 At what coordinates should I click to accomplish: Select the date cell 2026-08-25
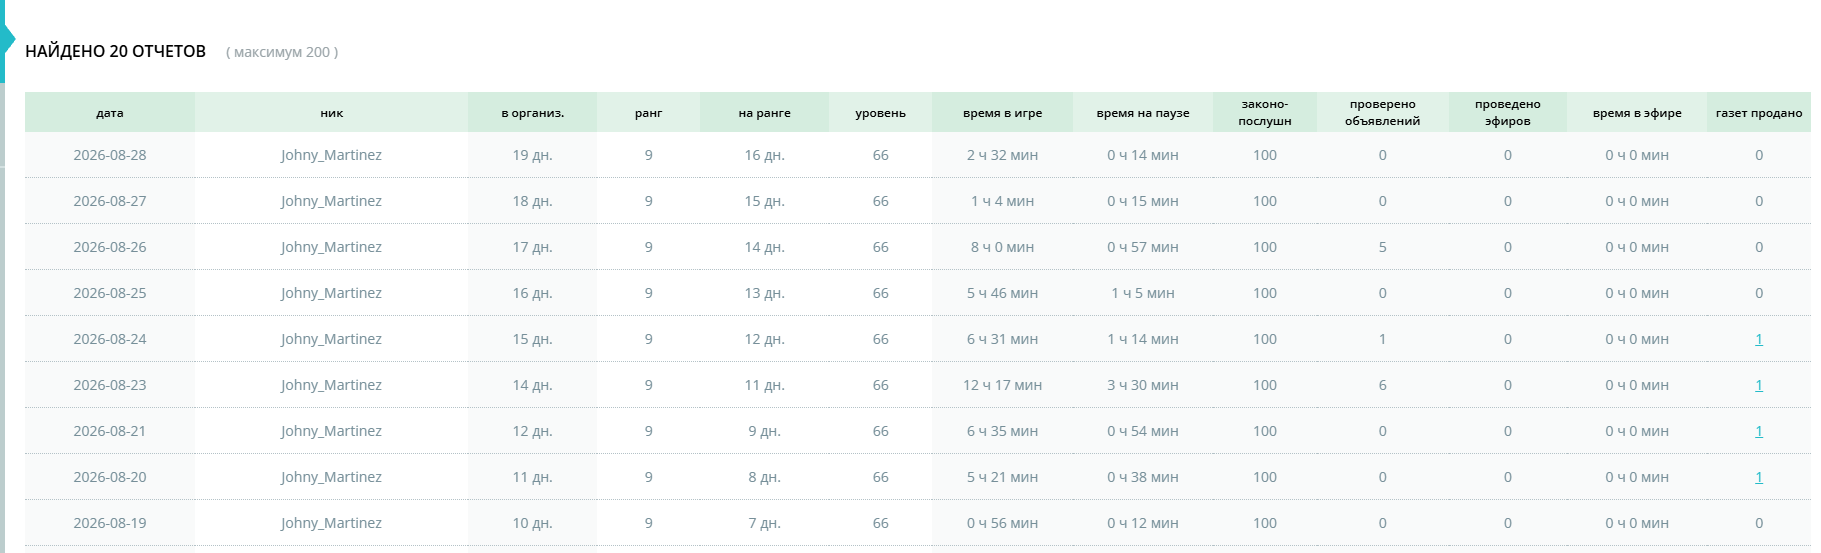[110, 293]
